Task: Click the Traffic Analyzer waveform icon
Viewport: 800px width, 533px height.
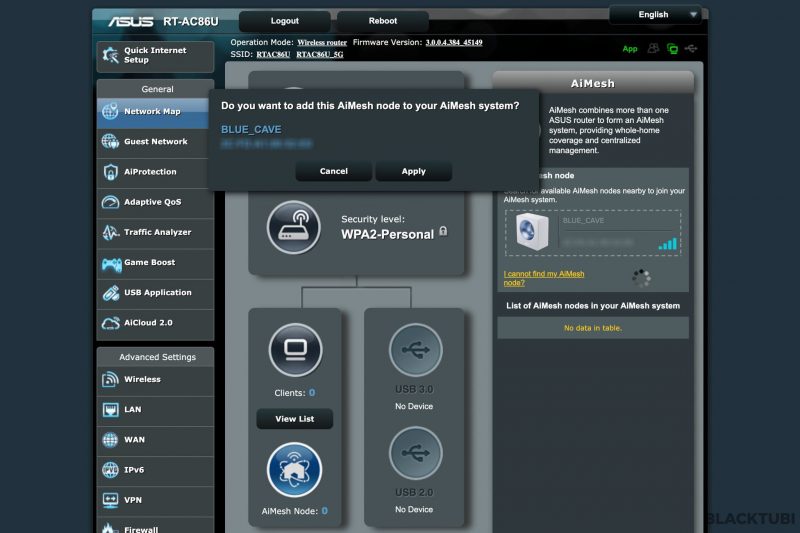Action: pyautogui.click(x=110, y=233)
